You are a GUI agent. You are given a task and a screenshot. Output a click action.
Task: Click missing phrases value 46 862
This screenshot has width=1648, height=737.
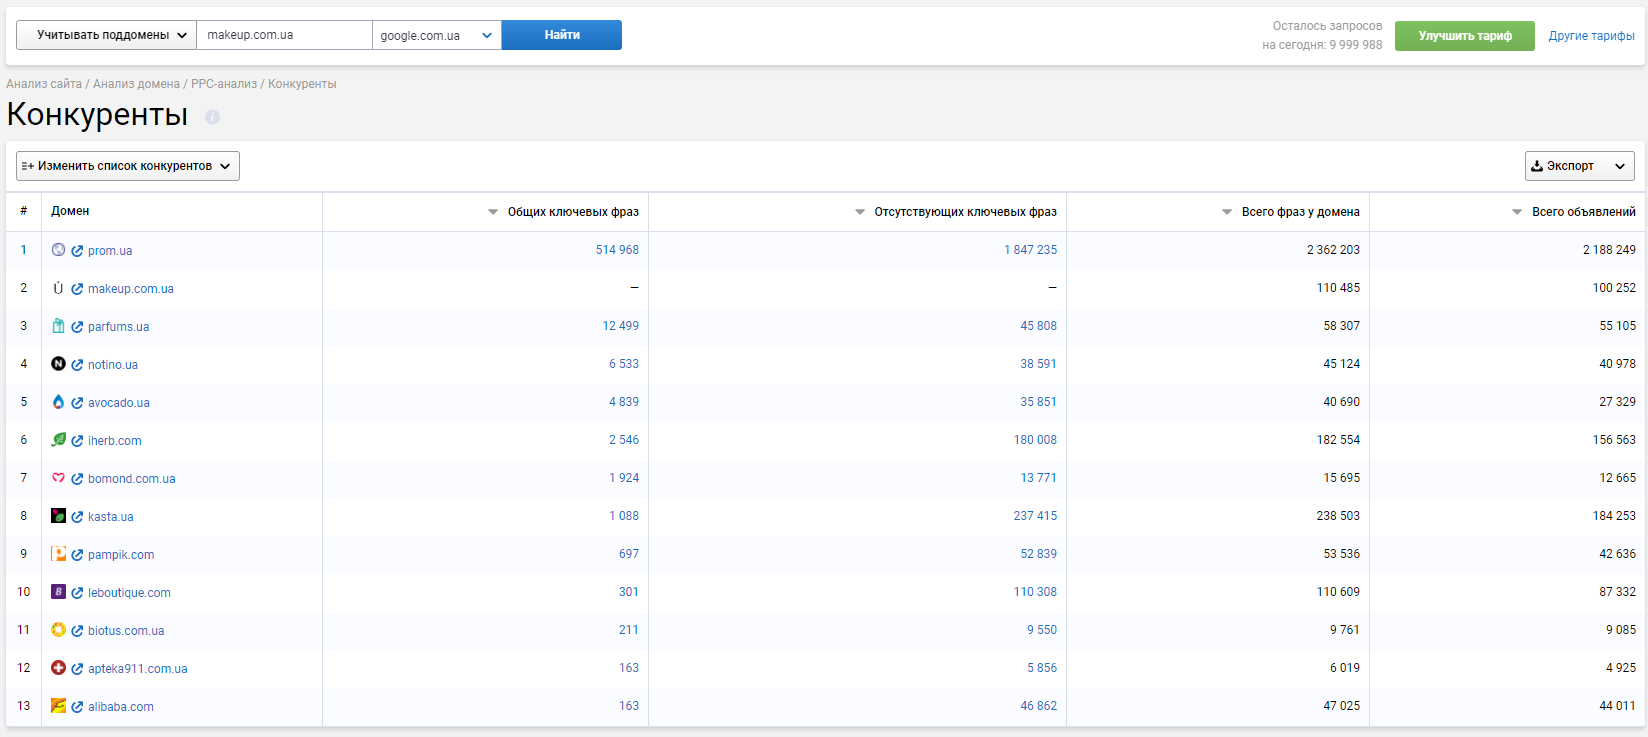(1038, 706)
